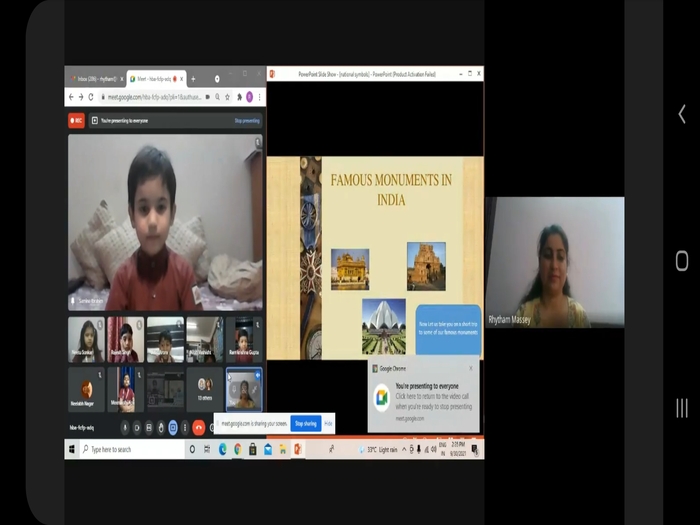Image resolution: width=700 pixels, height=525 pixels.
Task: Open Chrome three-dot menu
Action: (259, 97)
